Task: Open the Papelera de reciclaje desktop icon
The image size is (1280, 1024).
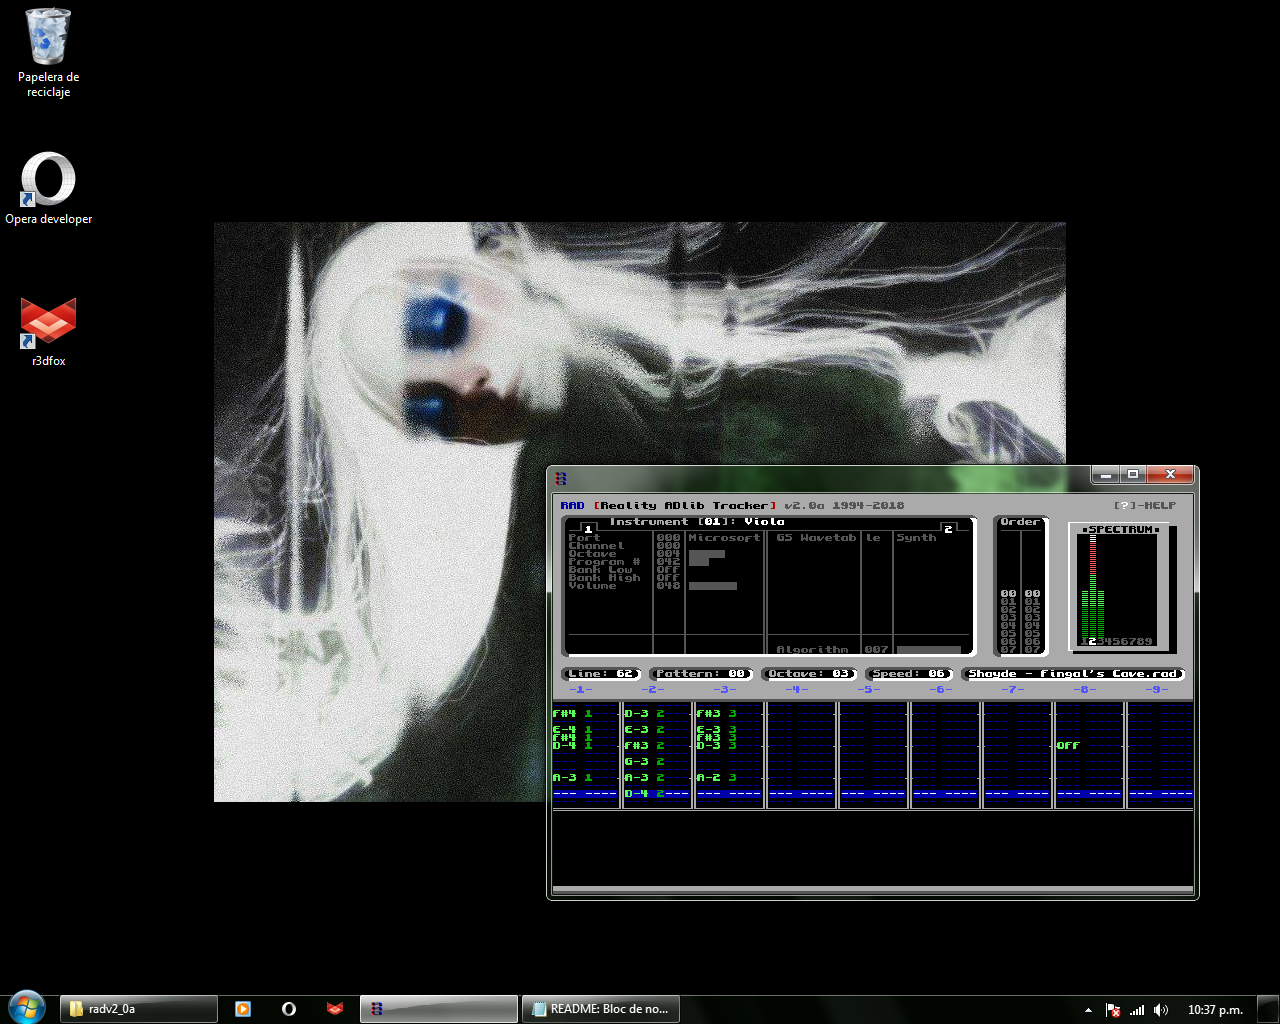Action: 48,54
